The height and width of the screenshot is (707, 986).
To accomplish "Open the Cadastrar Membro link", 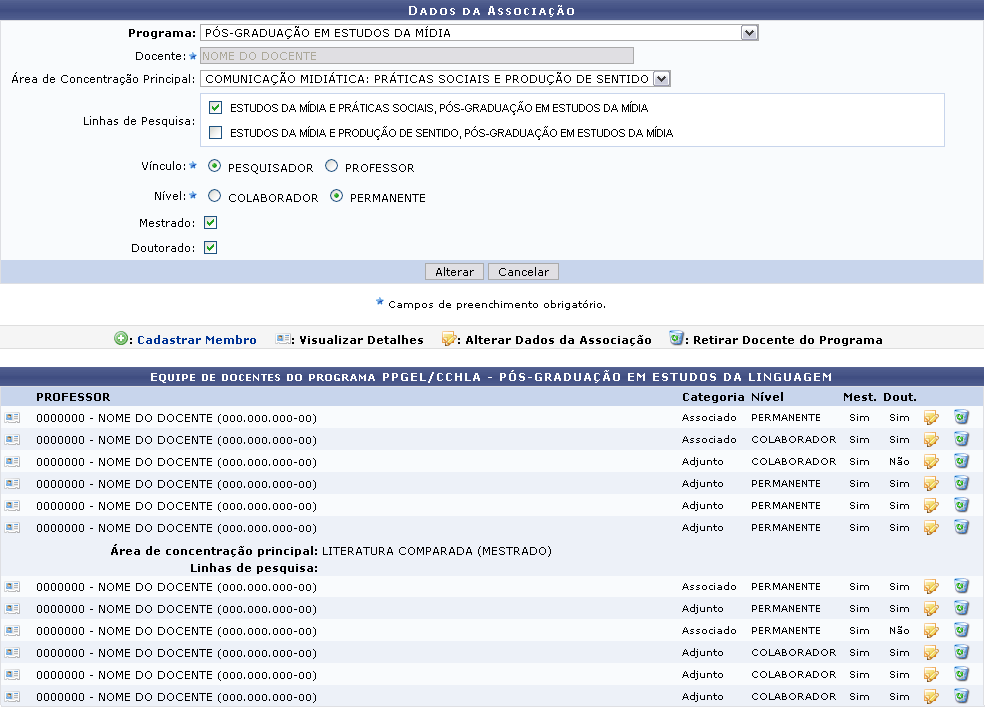I will (196, 340).
